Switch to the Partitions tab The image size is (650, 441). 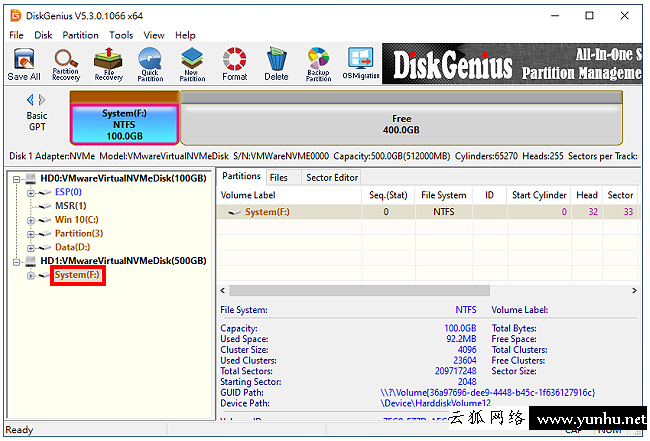pos(241,176)
